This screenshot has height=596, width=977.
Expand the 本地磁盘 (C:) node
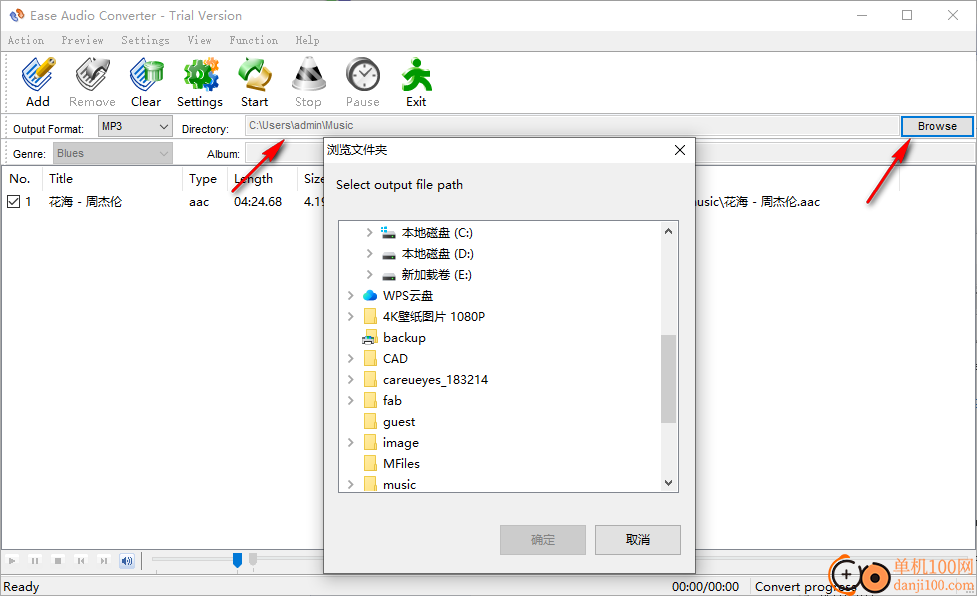pos(369,232)
